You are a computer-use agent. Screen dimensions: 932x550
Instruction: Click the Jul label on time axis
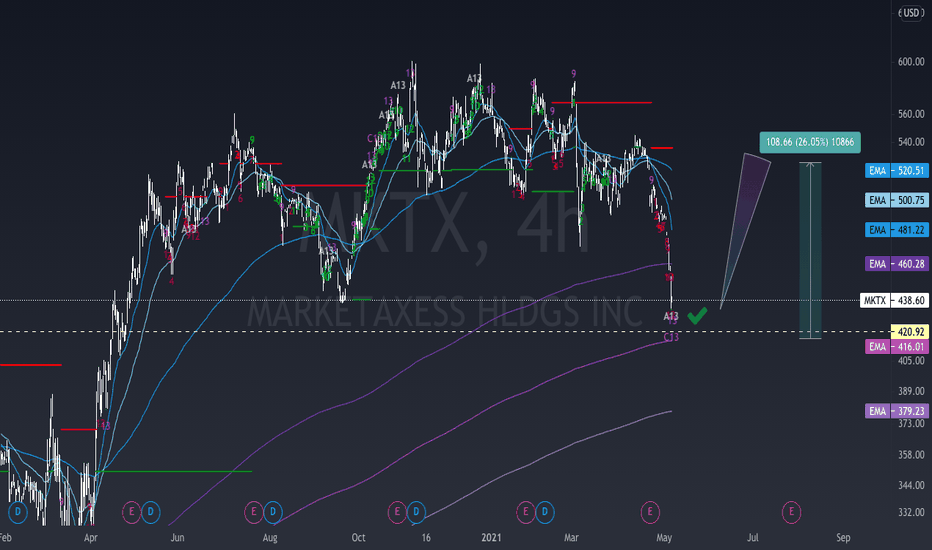coord(752,538)
